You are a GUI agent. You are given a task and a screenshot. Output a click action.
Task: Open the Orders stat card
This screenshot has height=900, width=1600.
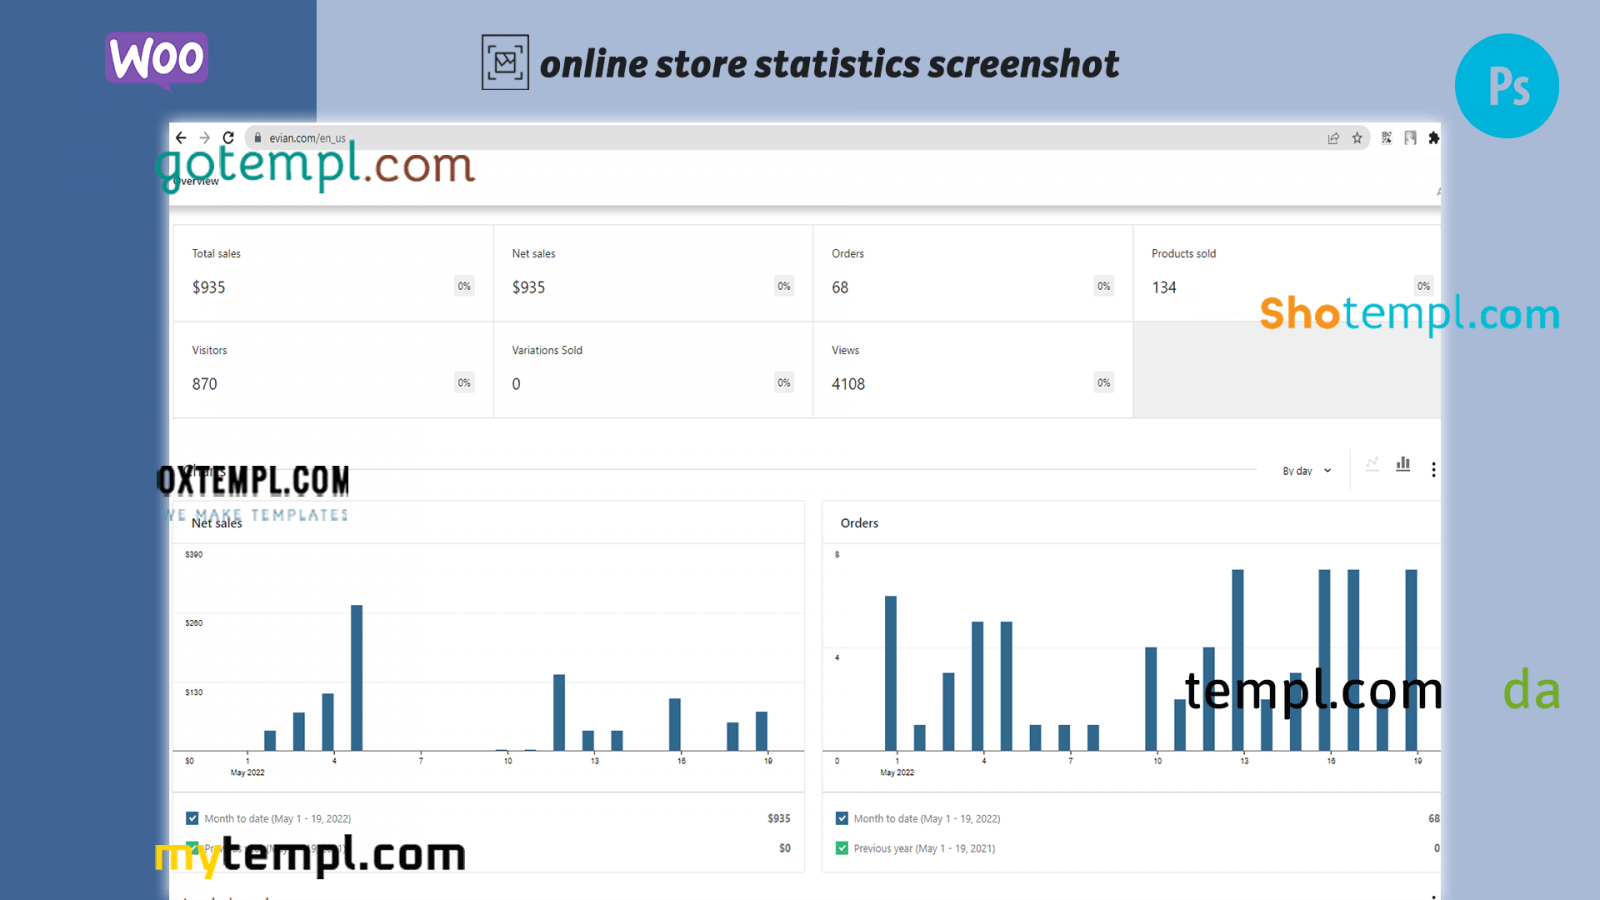tap(972, 273)
